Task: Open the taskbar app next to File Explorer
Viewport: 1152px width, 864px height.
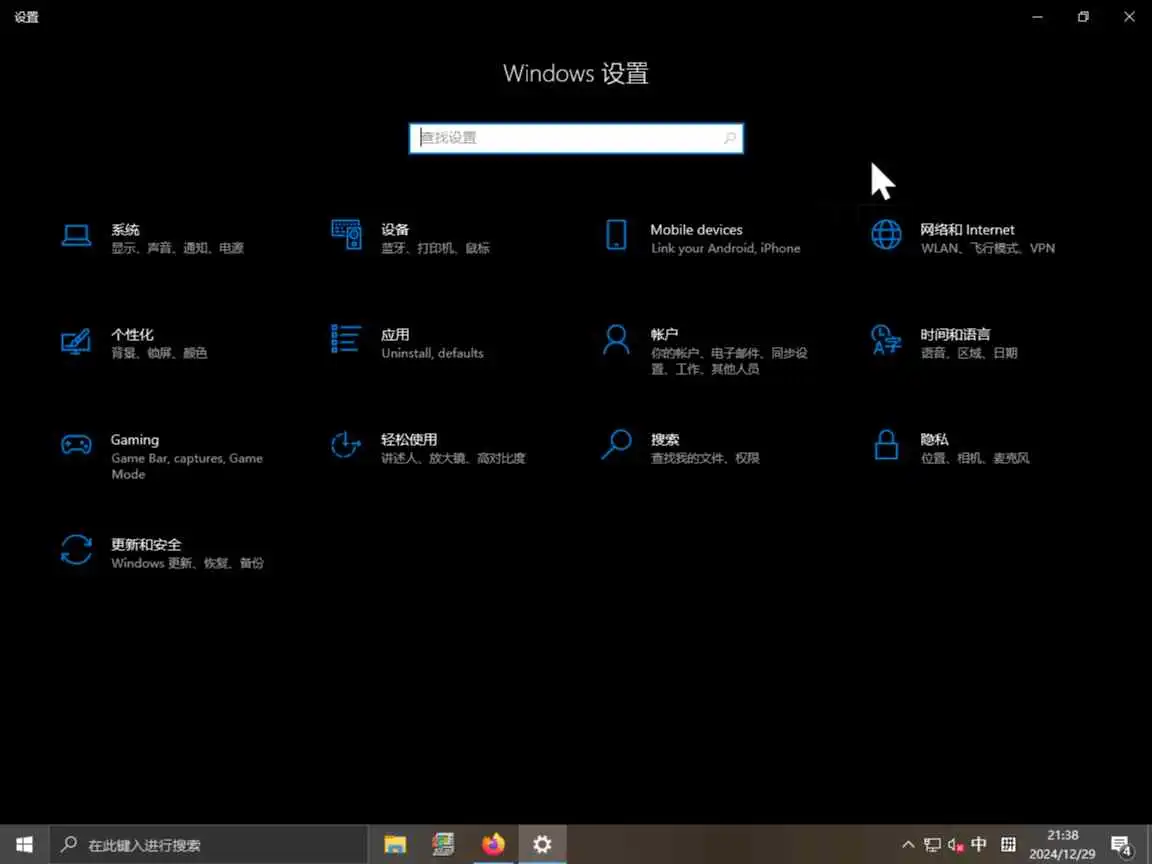Action: point(444,845)
